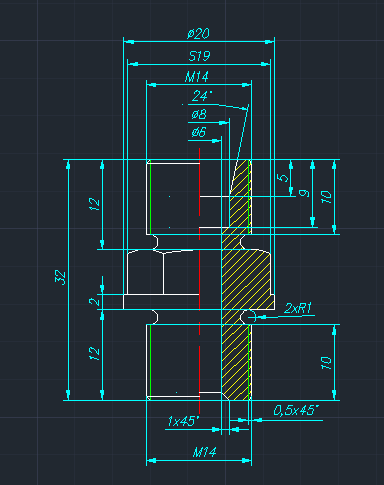Click the 32 overall length dimension
Viewport: 384px width, 485px height.
tap(60, 277)
